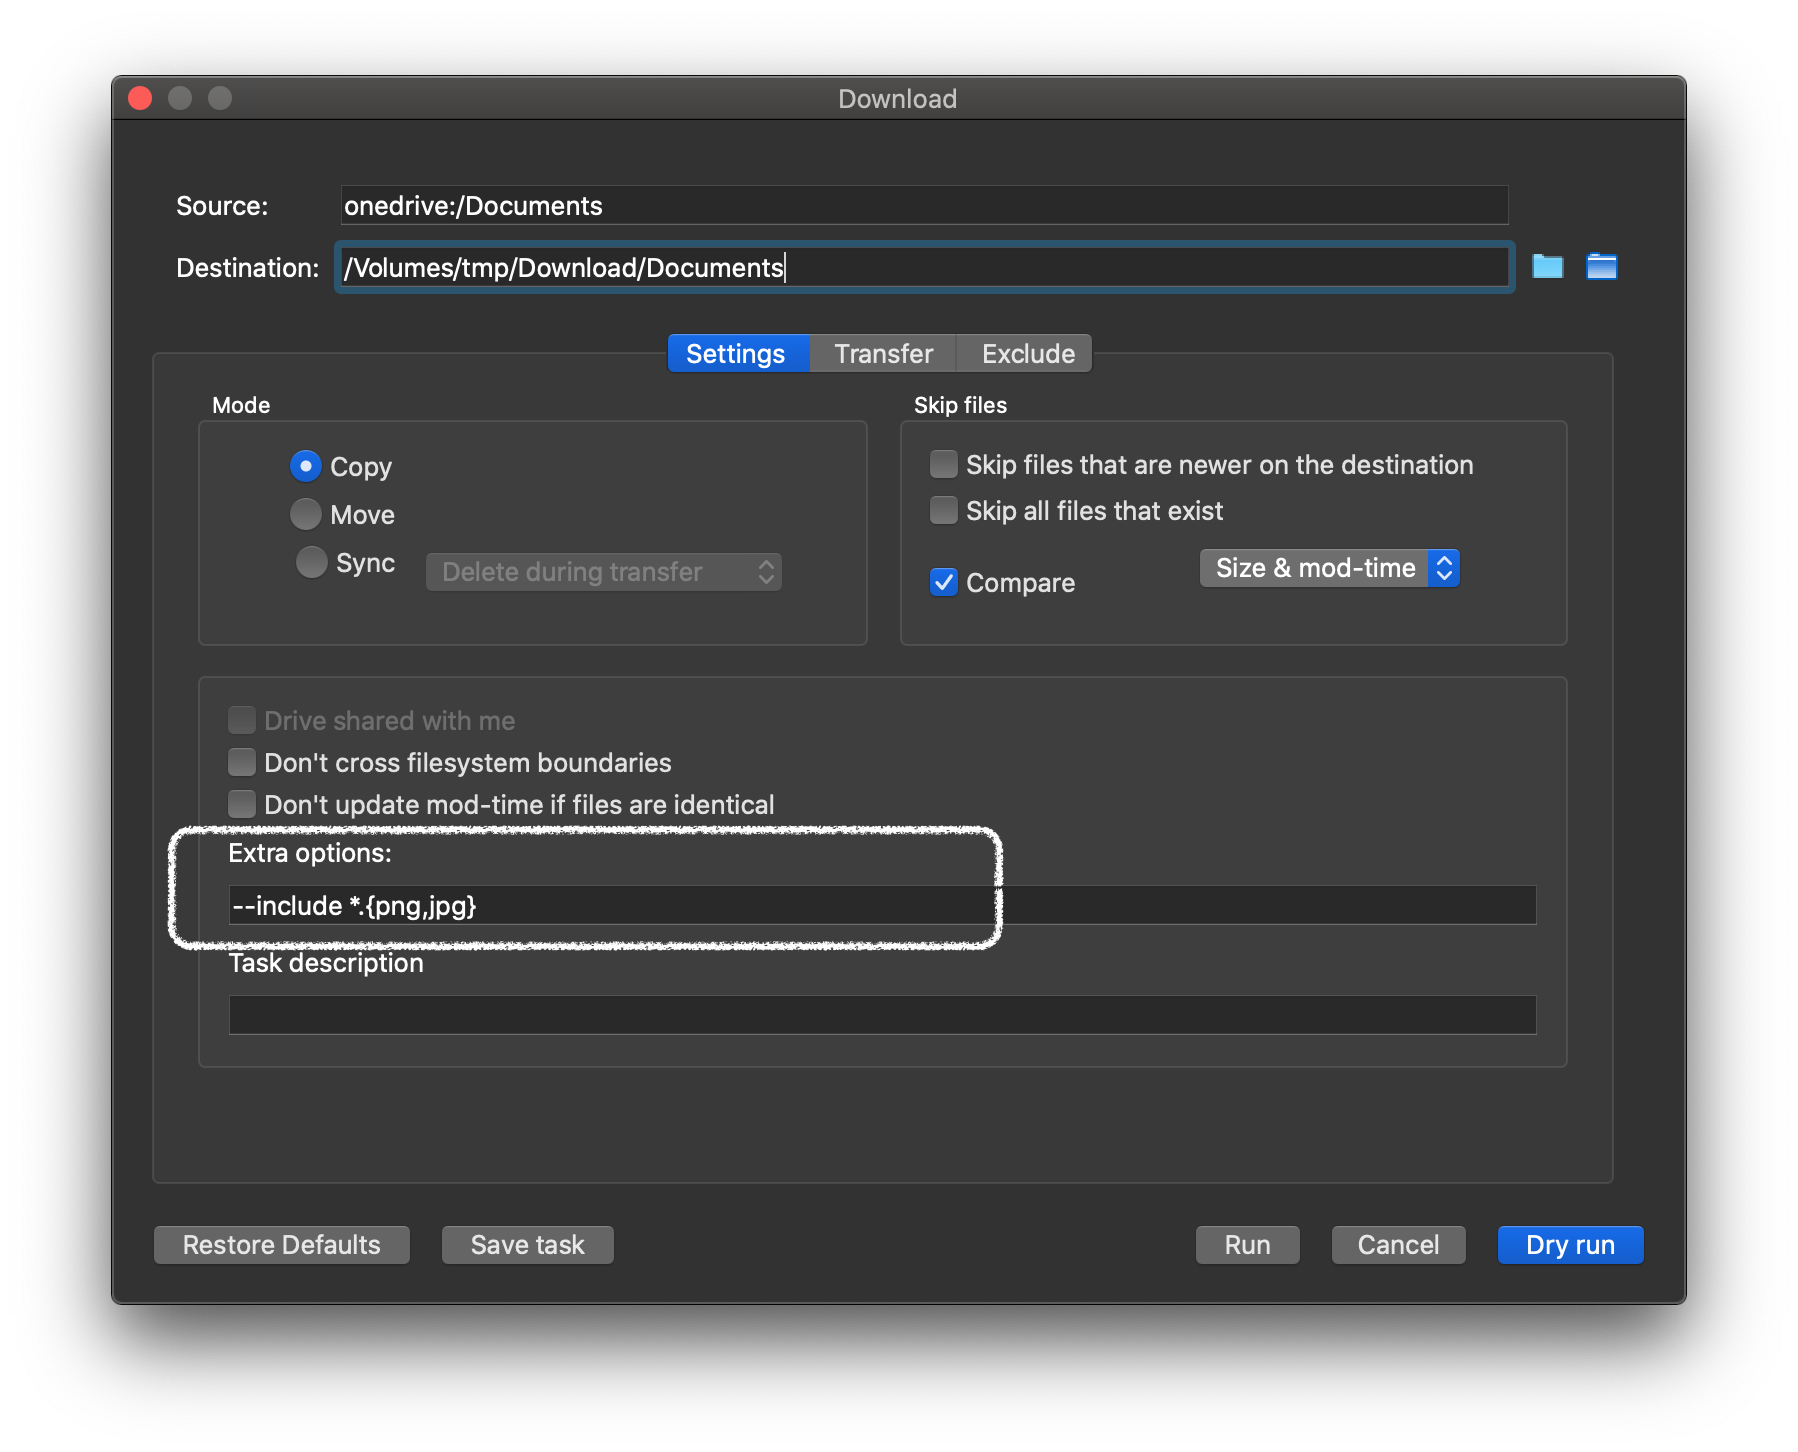Click the Dry run button
The width and height of the screenshot is (1798, 1452).
(1570, 1245)
